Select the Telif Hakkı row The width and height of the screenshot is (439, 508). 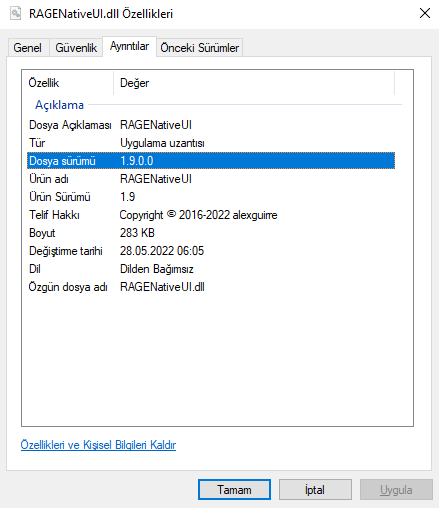pyautogui.click(x=211, y=215)
